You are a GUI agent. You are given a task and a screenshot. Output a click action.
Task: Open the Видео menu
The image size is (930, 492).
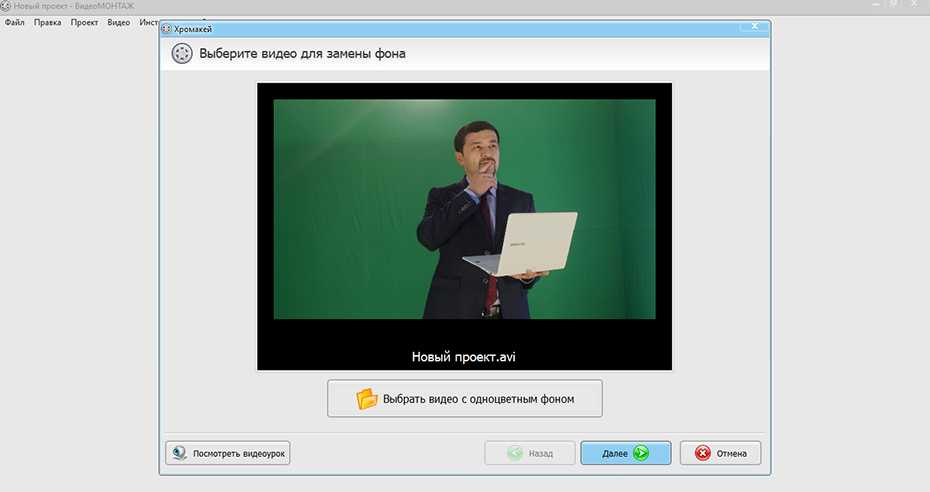(118, 22)
